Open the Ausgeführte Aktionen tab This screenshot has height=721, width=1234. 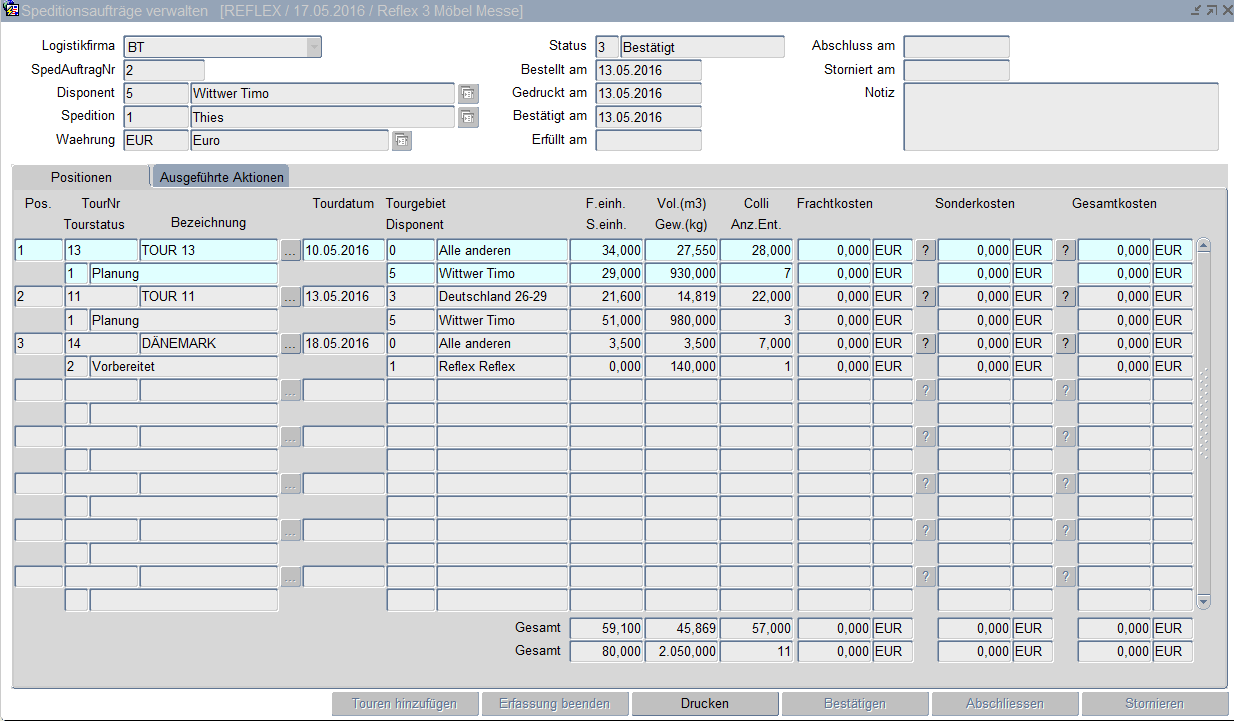coord(222,177)
